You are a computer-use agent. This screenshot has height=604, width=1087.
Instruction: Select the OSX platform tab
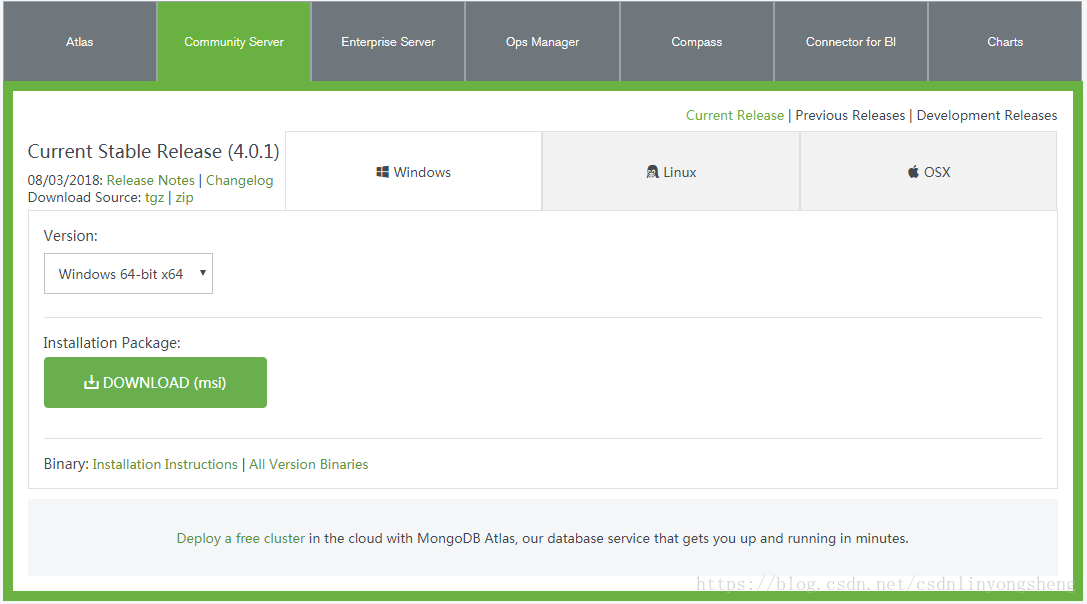click(x=929, y=171)
